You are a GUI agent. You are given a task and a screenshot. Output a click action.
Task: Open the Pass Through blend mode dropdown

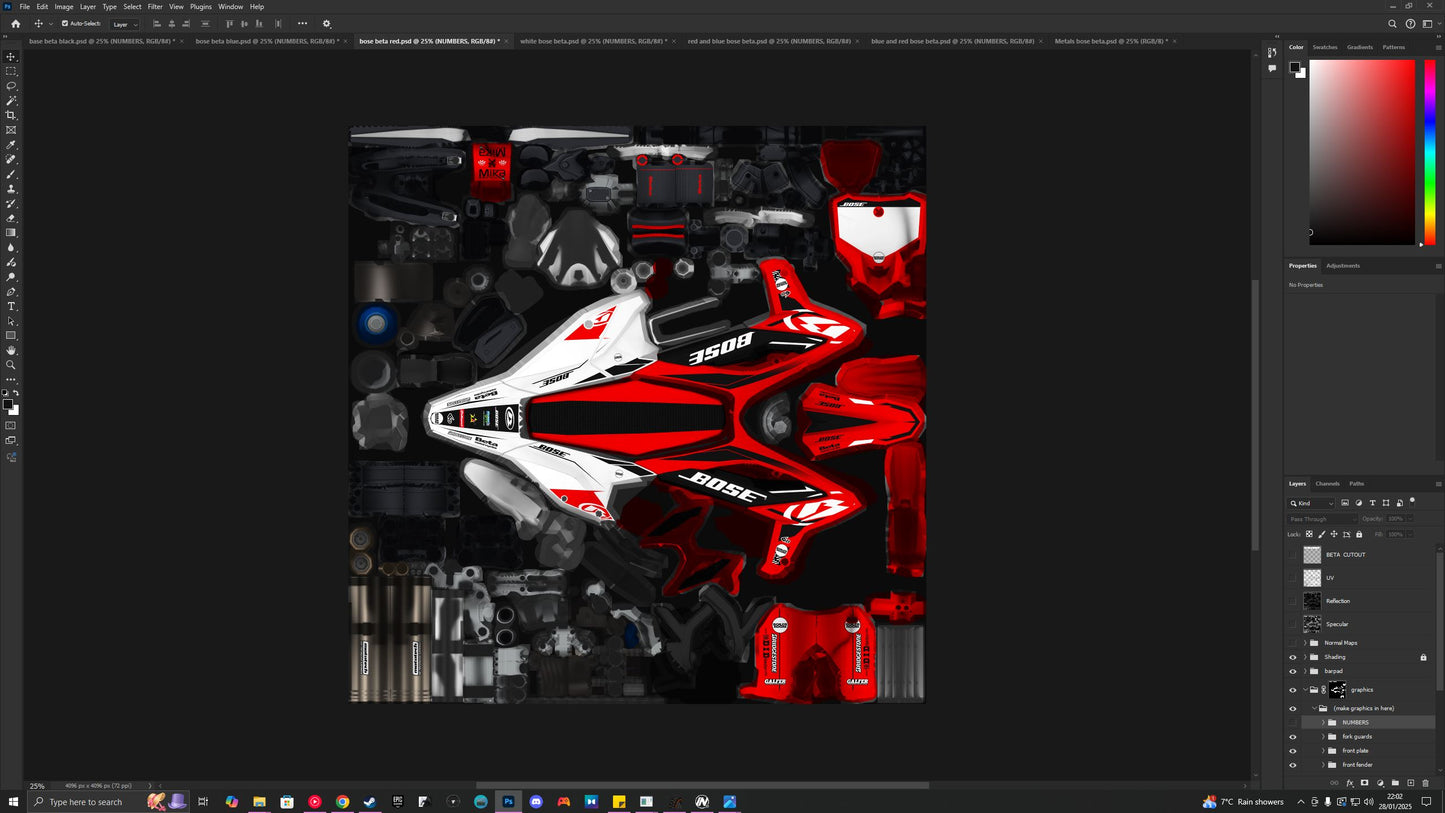(x=1322, y=519)
